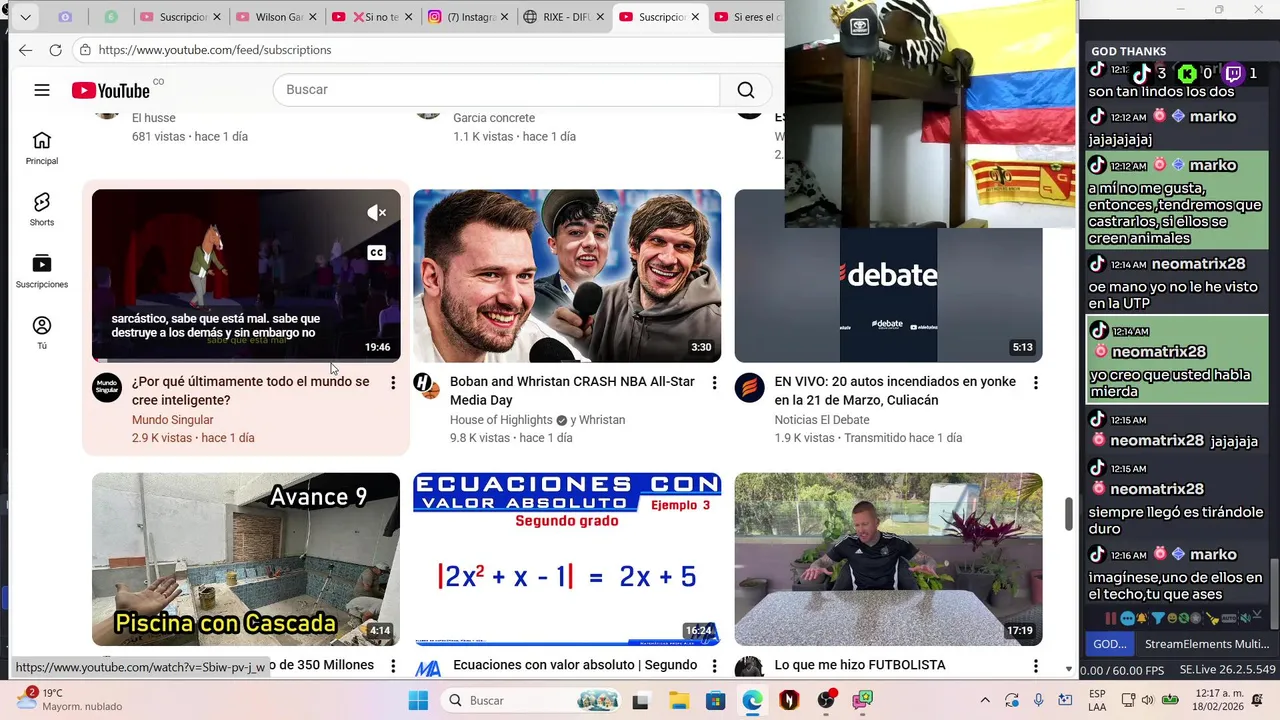Seek the Mundo Singular preview progress bar
This screenshot has height=720, width=1280.
tap(246, 361)
